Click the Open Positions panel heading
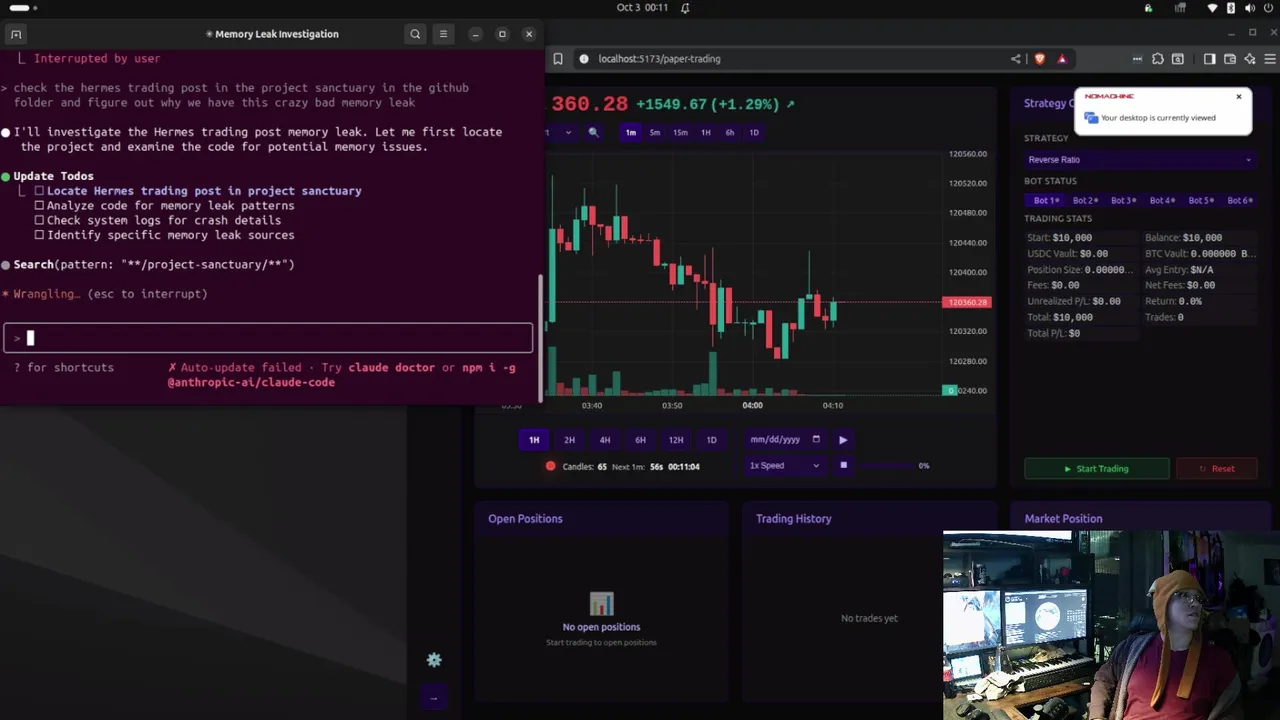Screen dimensions: 1280x720 pos(525,519)
